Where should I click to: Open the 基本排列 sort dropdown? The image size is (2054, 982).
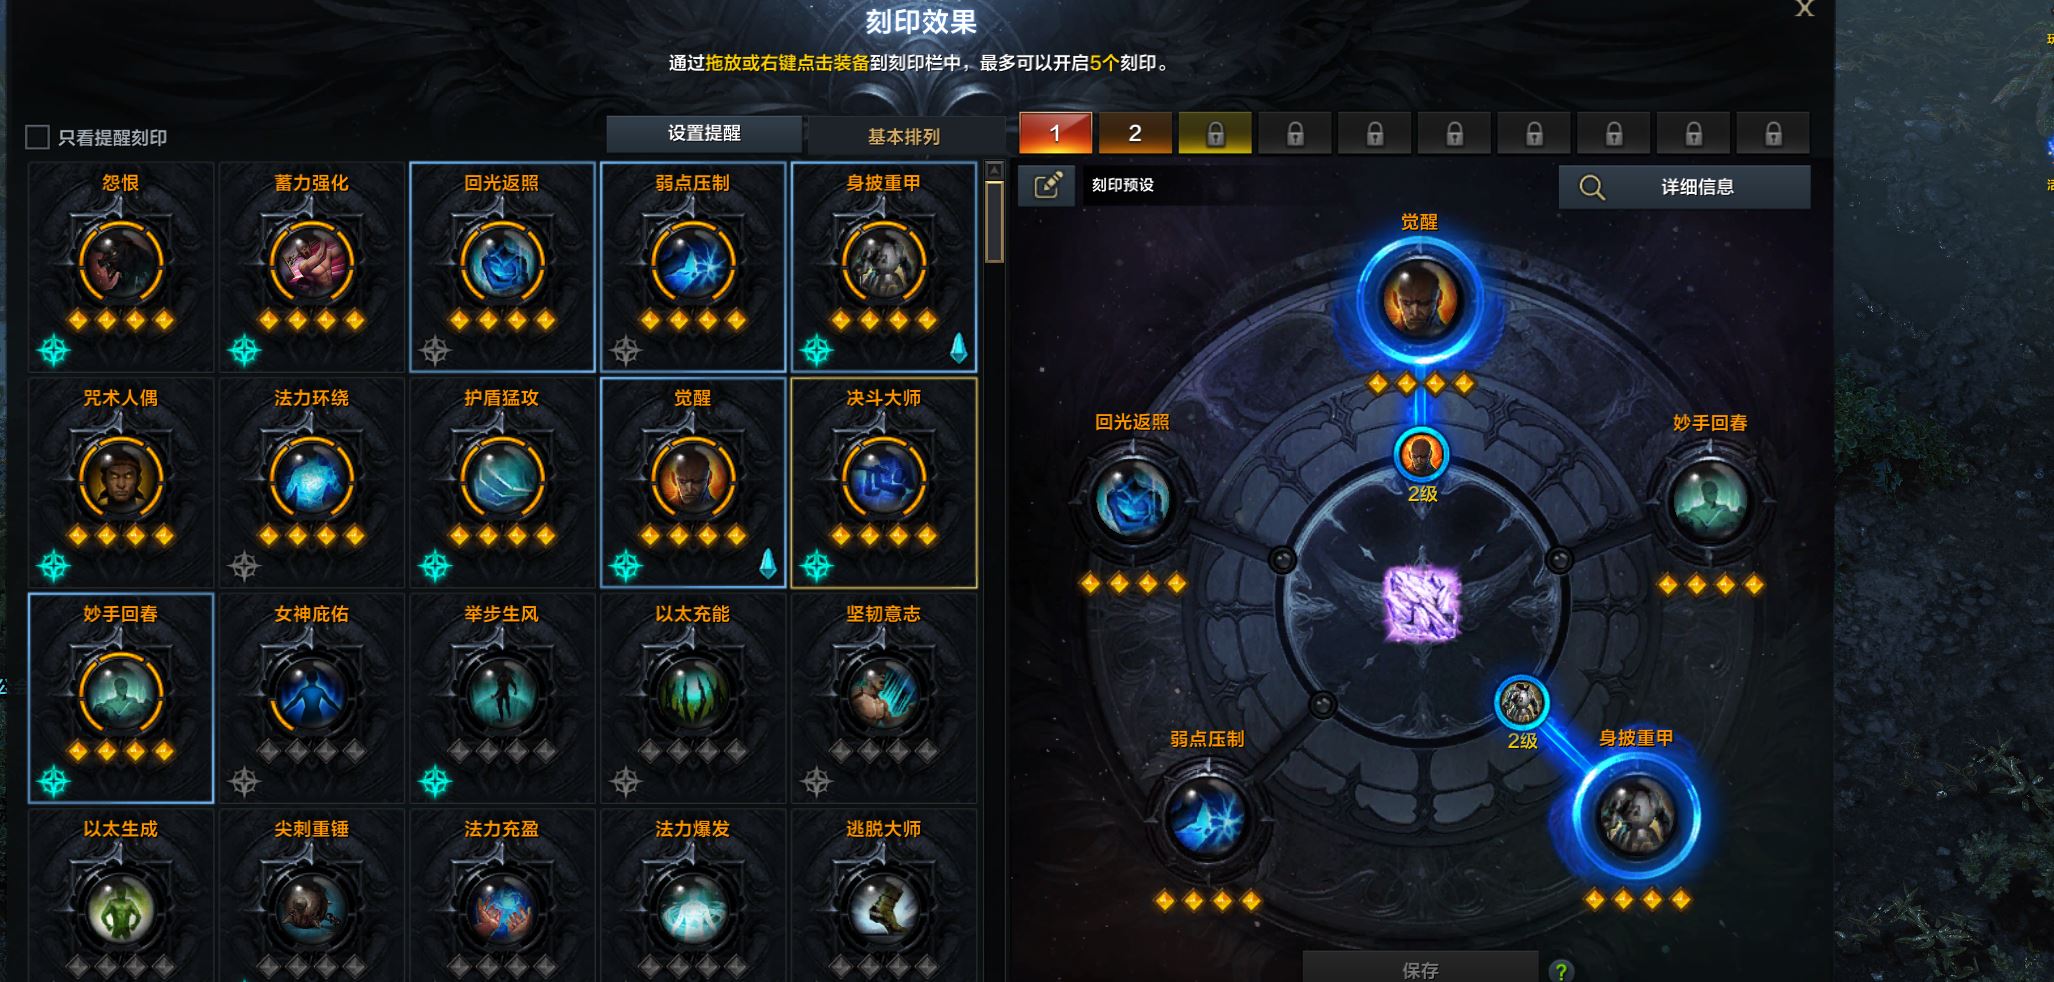click(904, 136)
